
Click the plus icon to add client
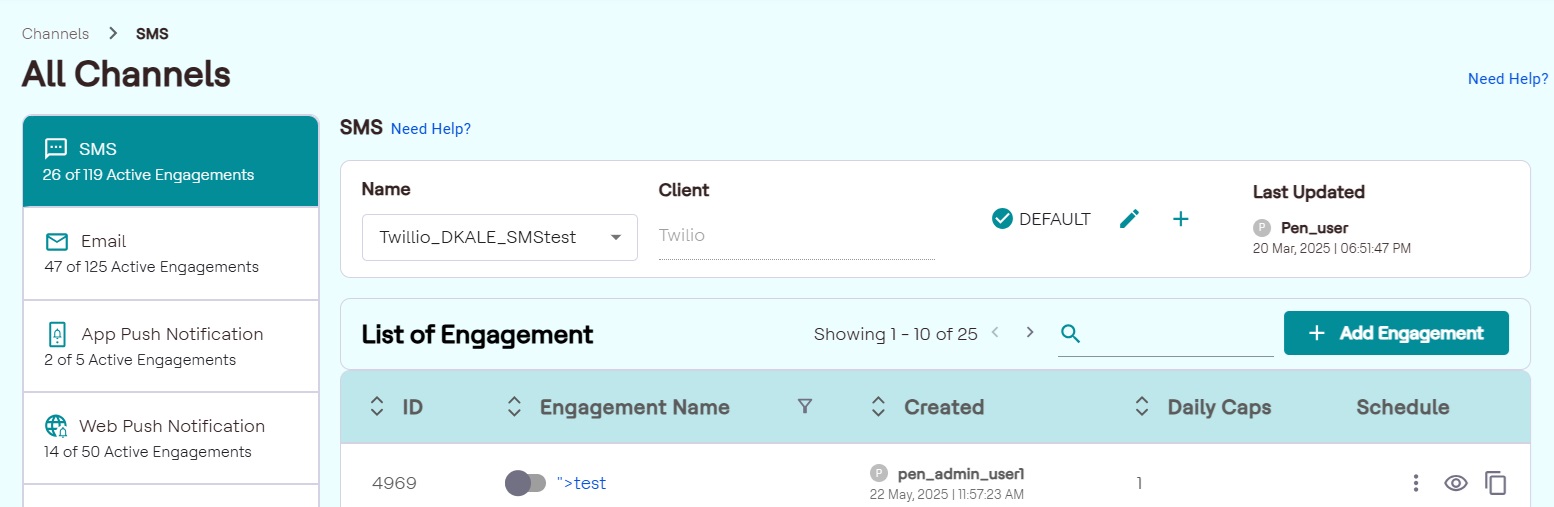(1180, 219)
